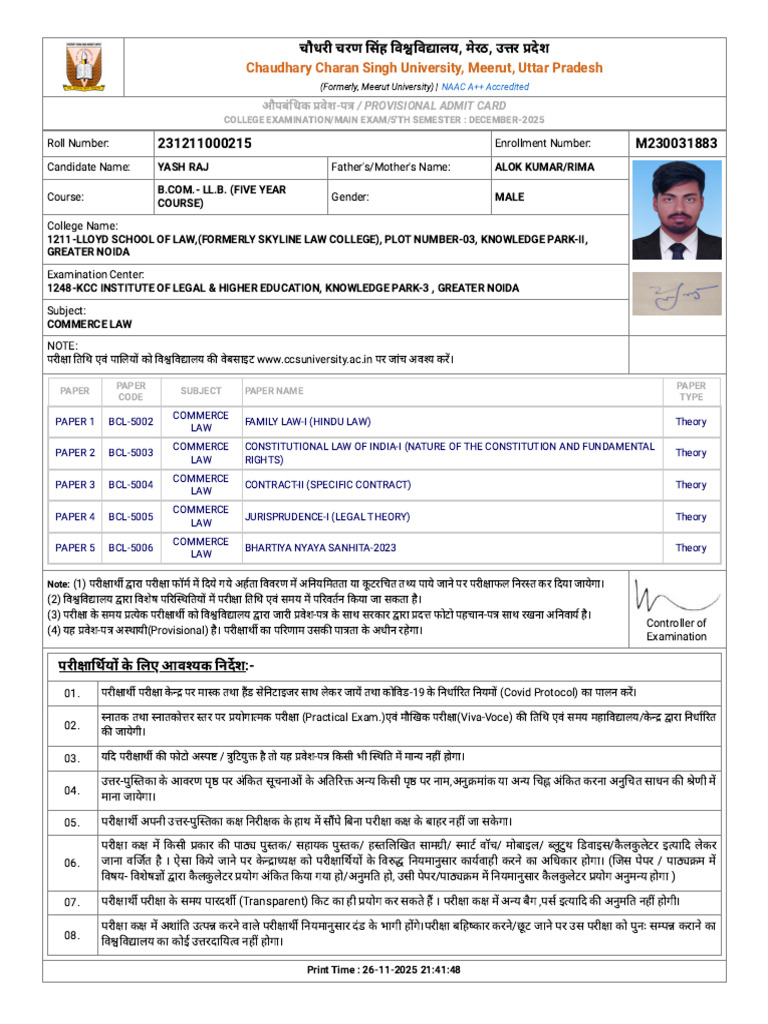
Task: Click Chaudhary Charan Singh University title
Action: (424, 68)
